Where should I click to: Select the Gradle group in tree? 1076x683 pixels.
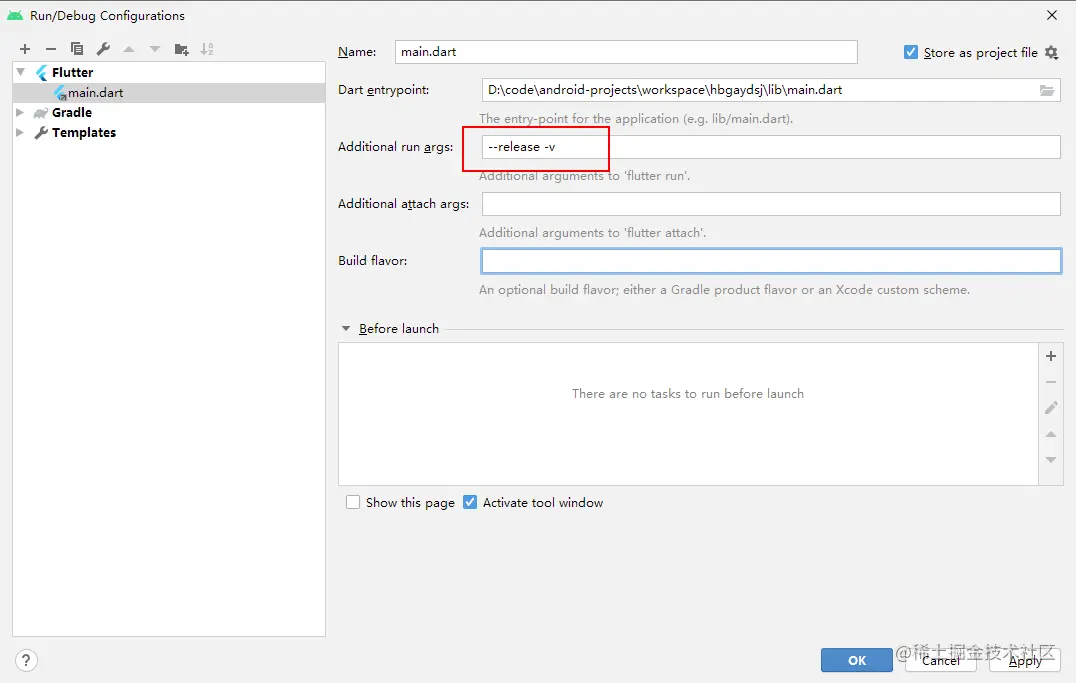click(x=169, y=113)
